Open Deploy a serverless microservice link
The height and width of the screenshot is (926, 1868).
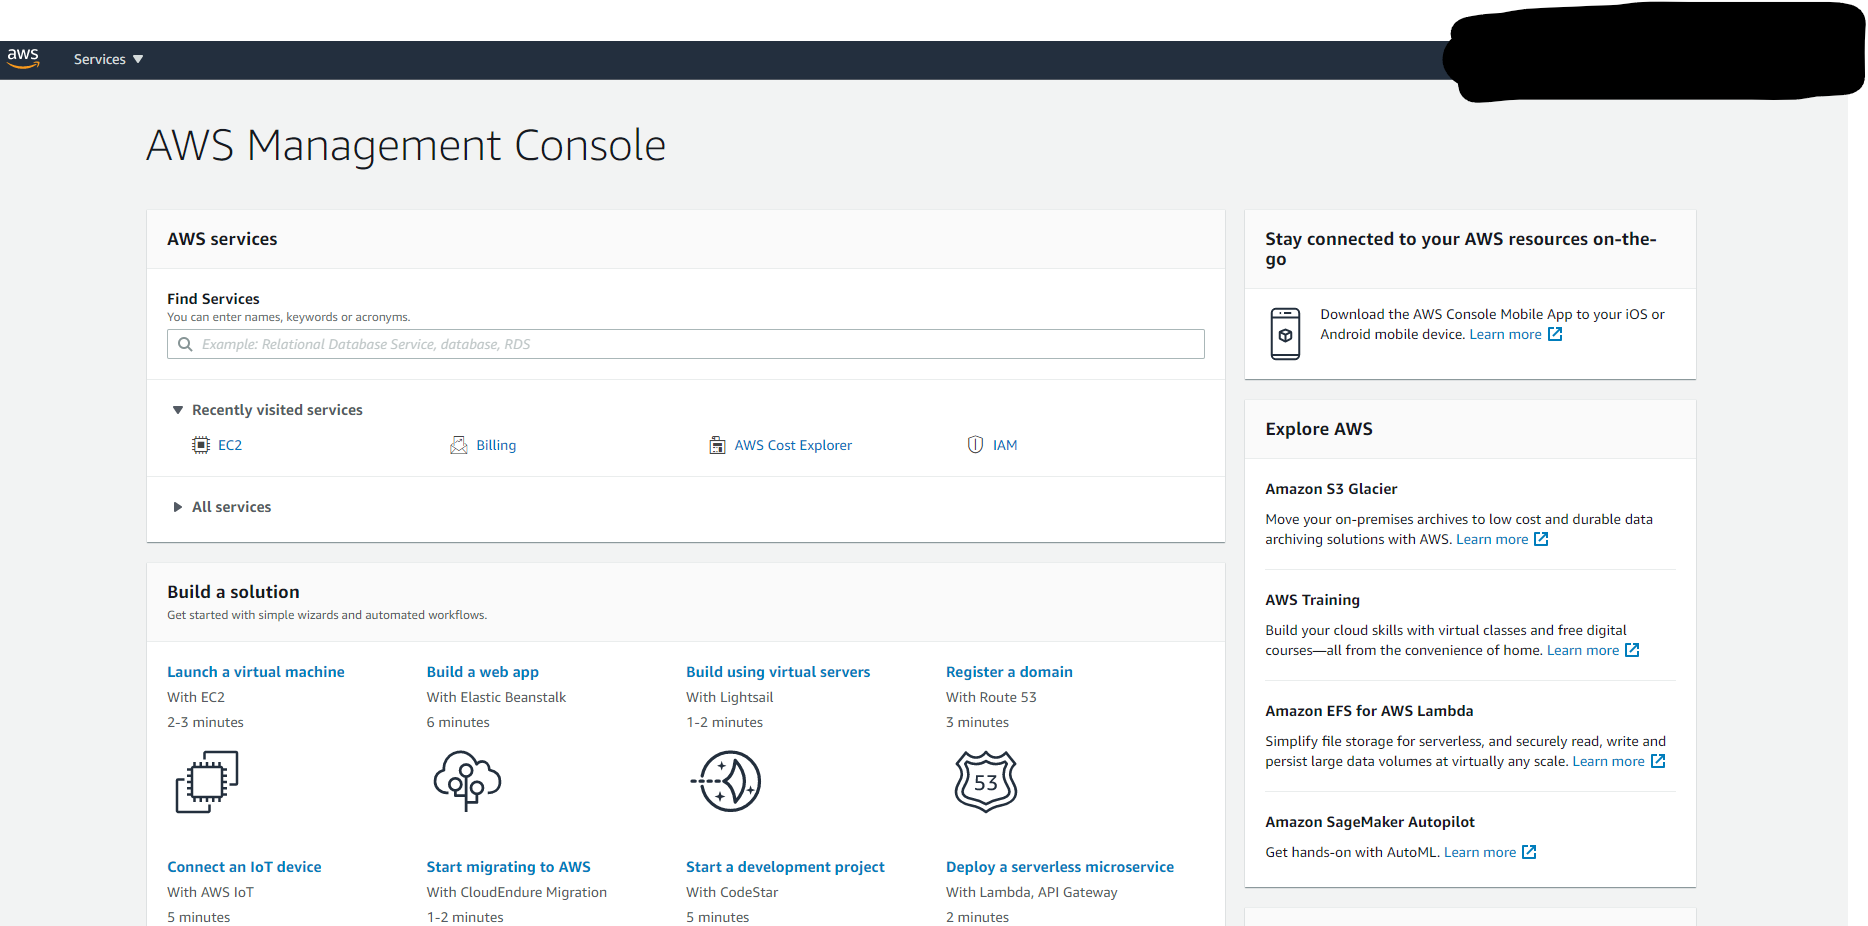(1059, 867)
